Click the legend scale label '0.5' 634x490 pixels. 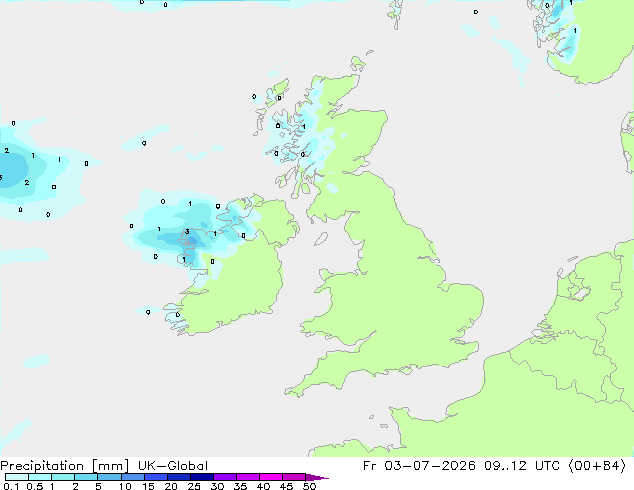35,486
